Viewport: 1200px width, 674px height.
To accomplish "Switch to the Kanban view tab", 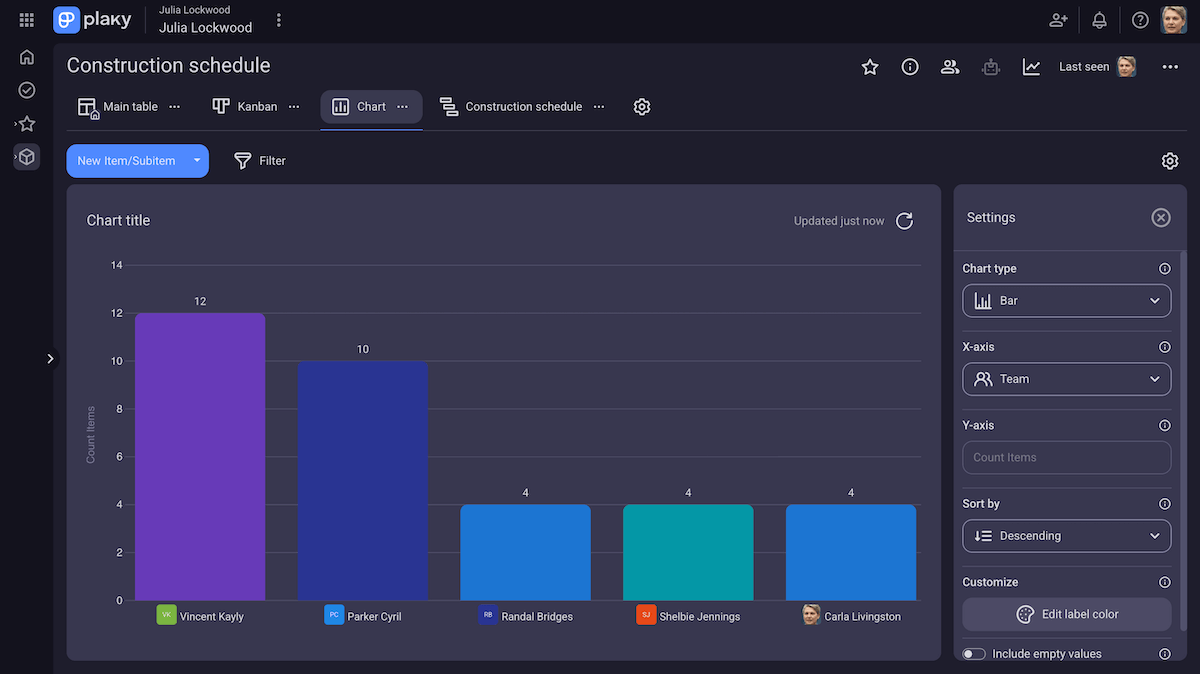I will tap(245, 106).
